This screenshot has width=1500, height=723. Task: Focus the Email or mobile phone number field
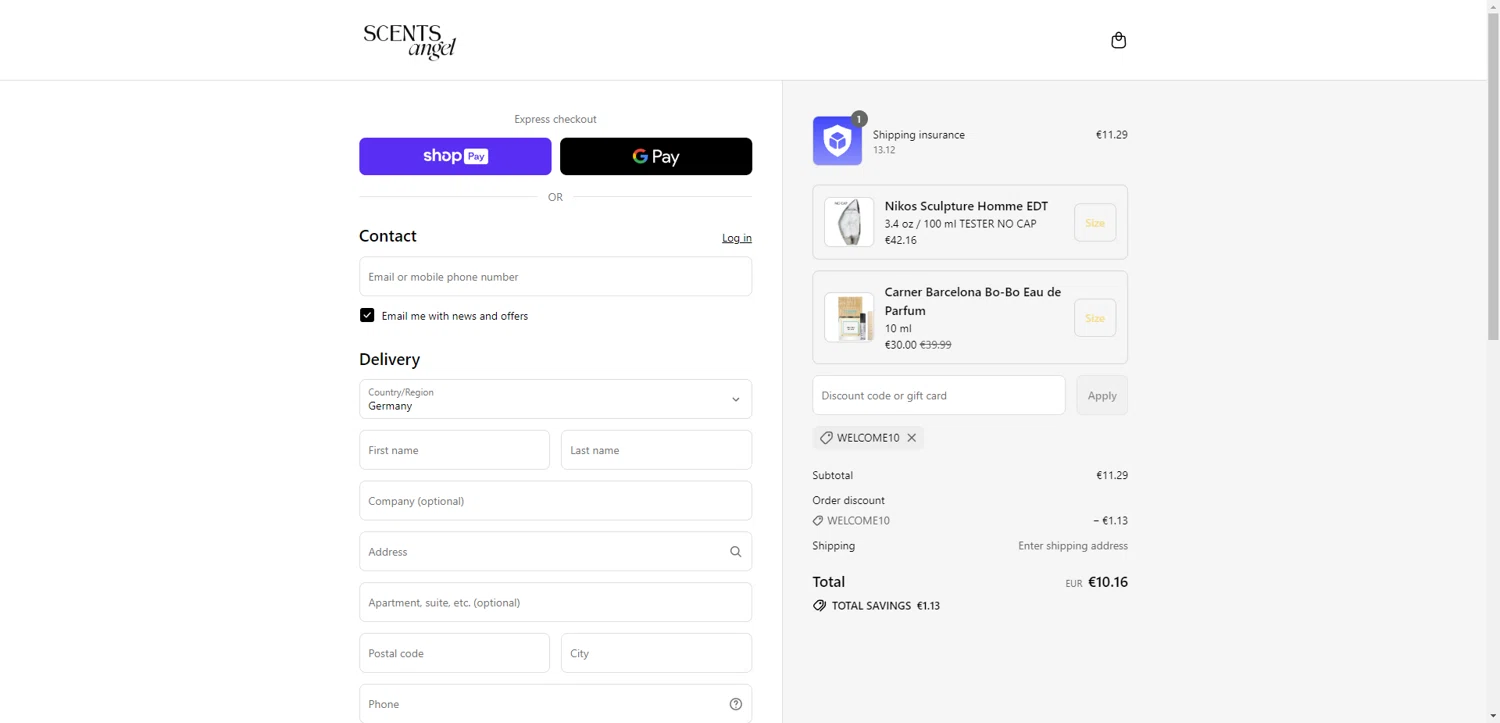[x=555, y=276]
